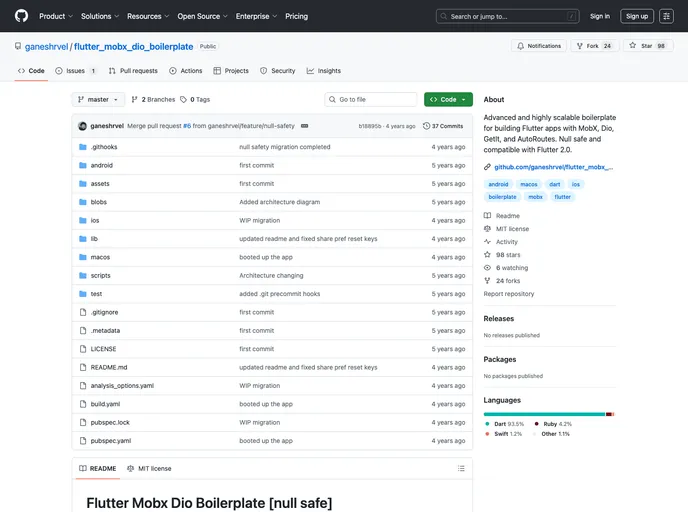Open the README.md file icon
This screenshot has height=512, width=688.
click(82, 368)
